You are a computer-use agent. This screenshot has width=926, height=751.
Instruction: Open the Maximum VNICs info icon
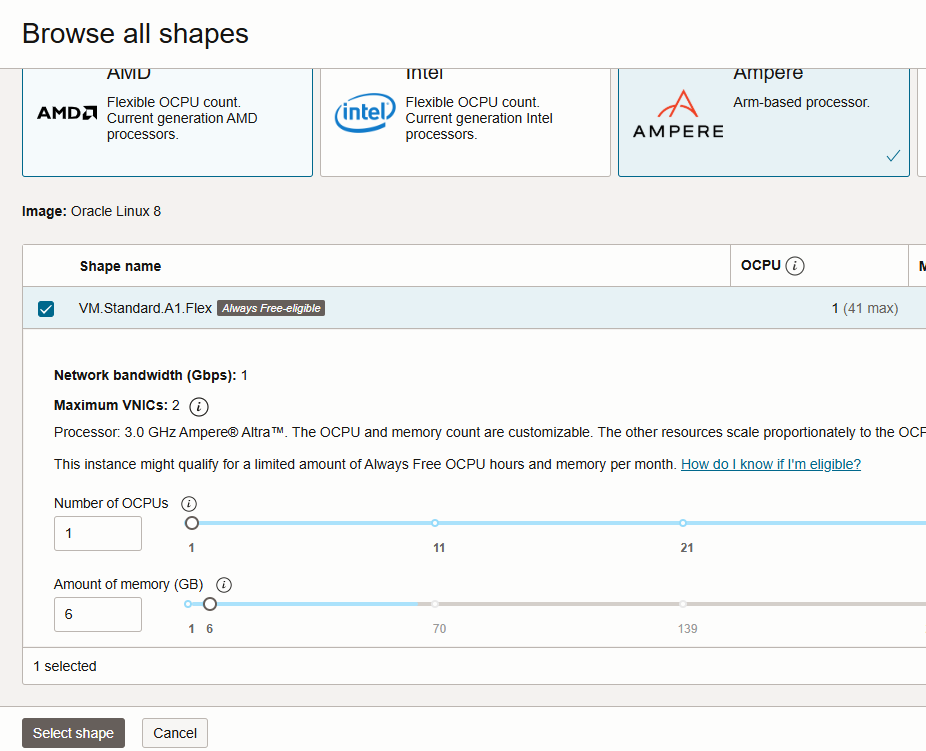click(x=199, y=406)
